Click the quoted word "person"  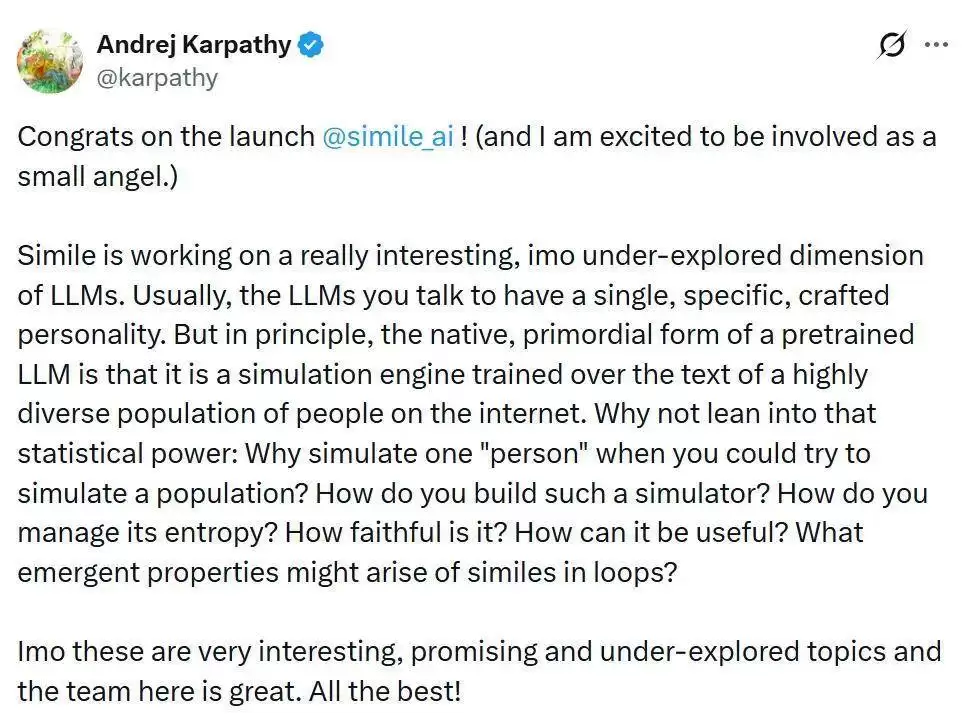pyautogui.click(x=538, y=453)
